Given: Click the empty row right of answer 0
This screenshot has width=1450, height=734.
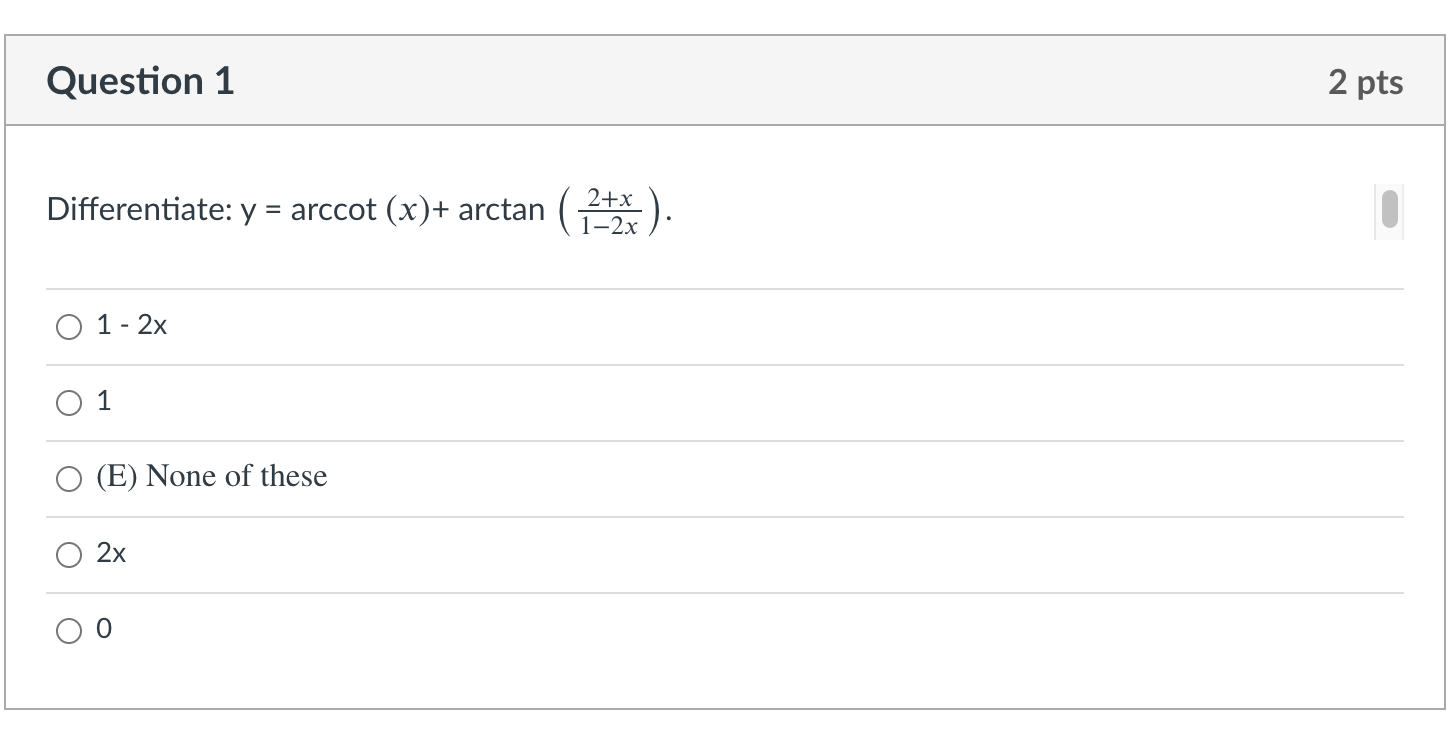Looking at the screenshot, I should pyautogui.click(x=758, y=631).
